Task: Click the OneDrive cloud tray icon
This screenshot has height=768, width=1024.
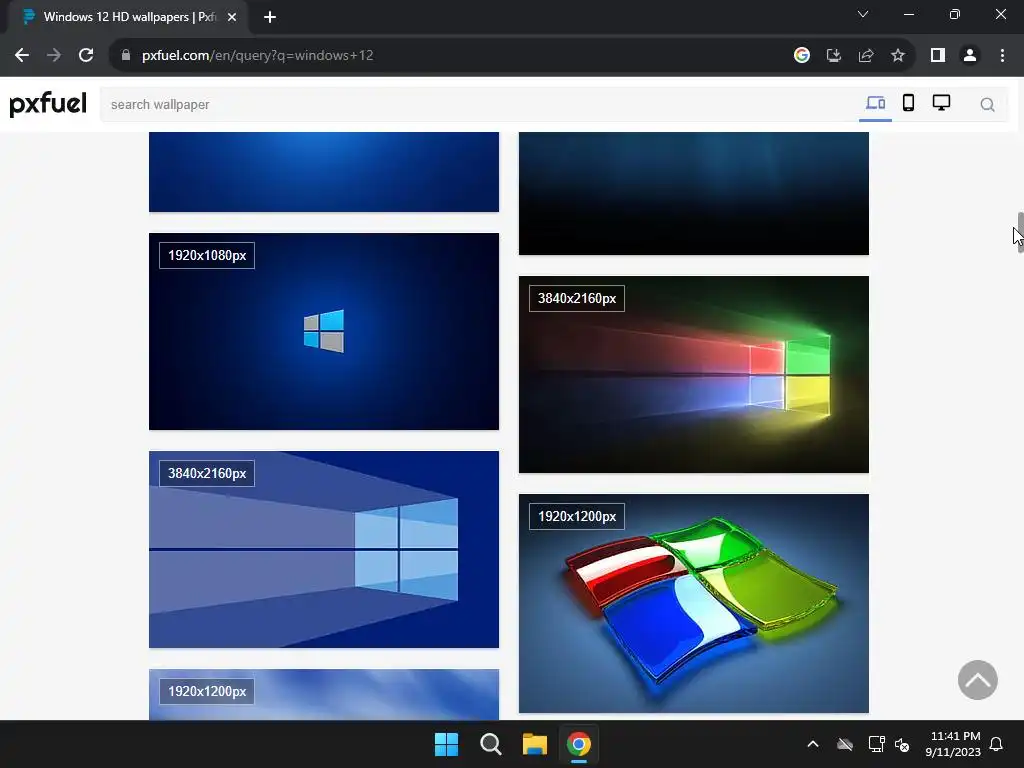Action: click(845, 744)
